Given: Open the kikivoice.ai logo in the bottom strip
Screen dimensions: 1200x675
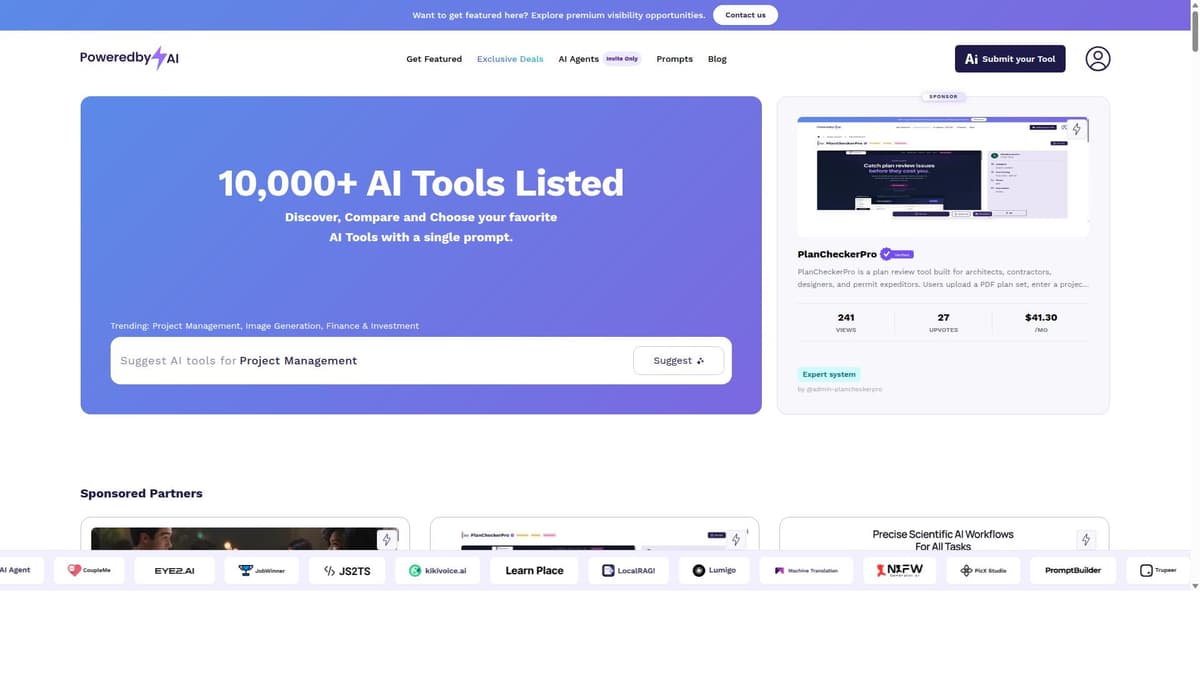Looking at the screenshot, I should 438,570.
